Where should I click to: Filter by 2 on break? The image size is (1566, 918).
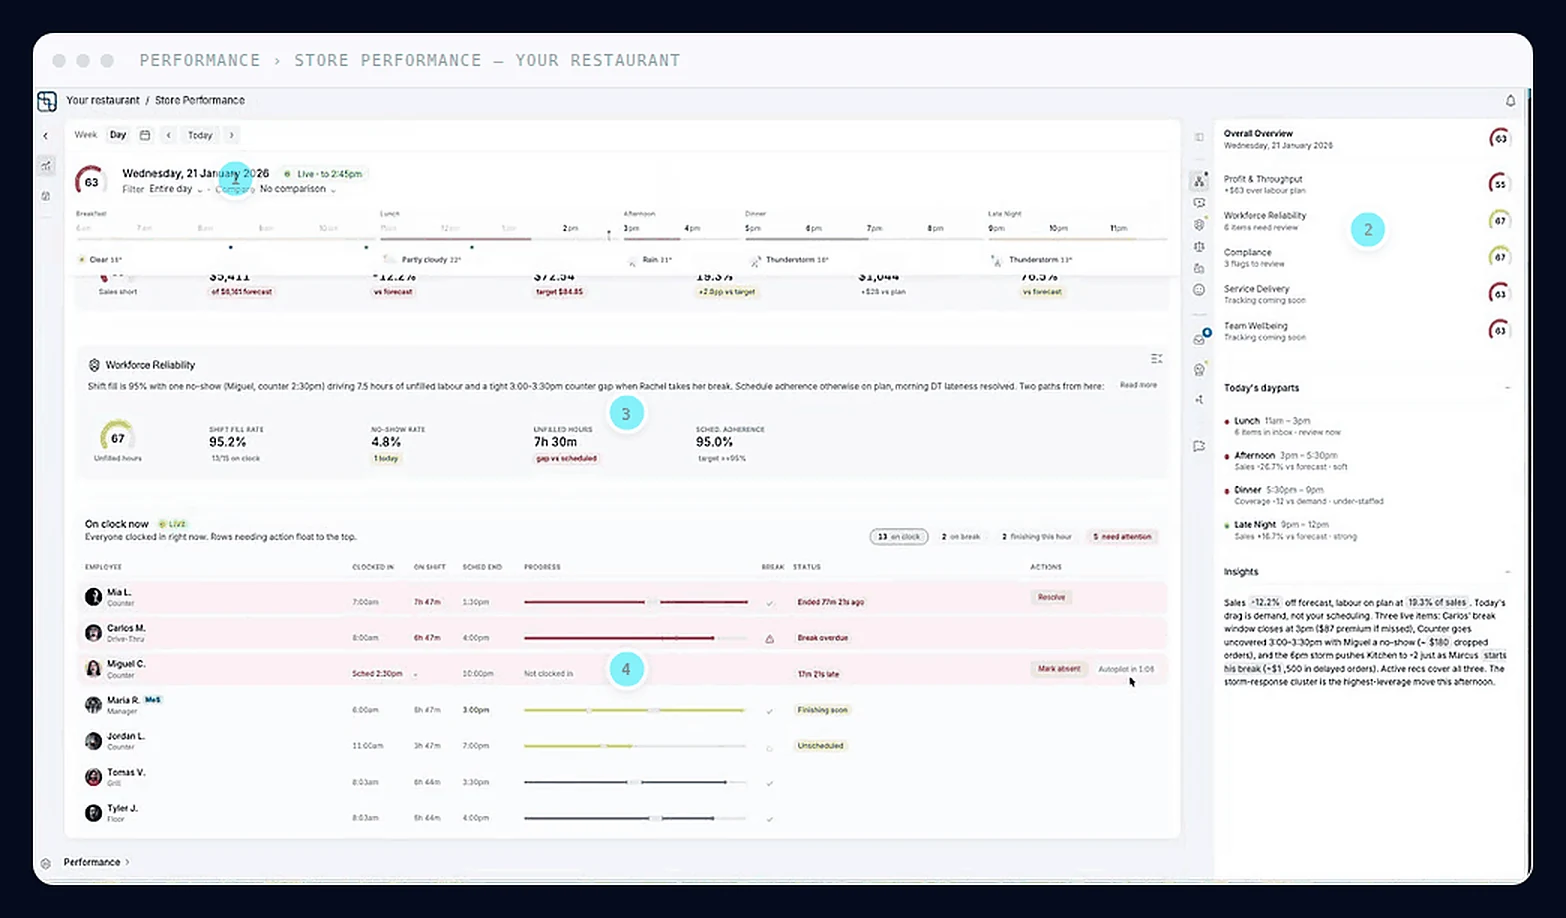pos(961,537)
